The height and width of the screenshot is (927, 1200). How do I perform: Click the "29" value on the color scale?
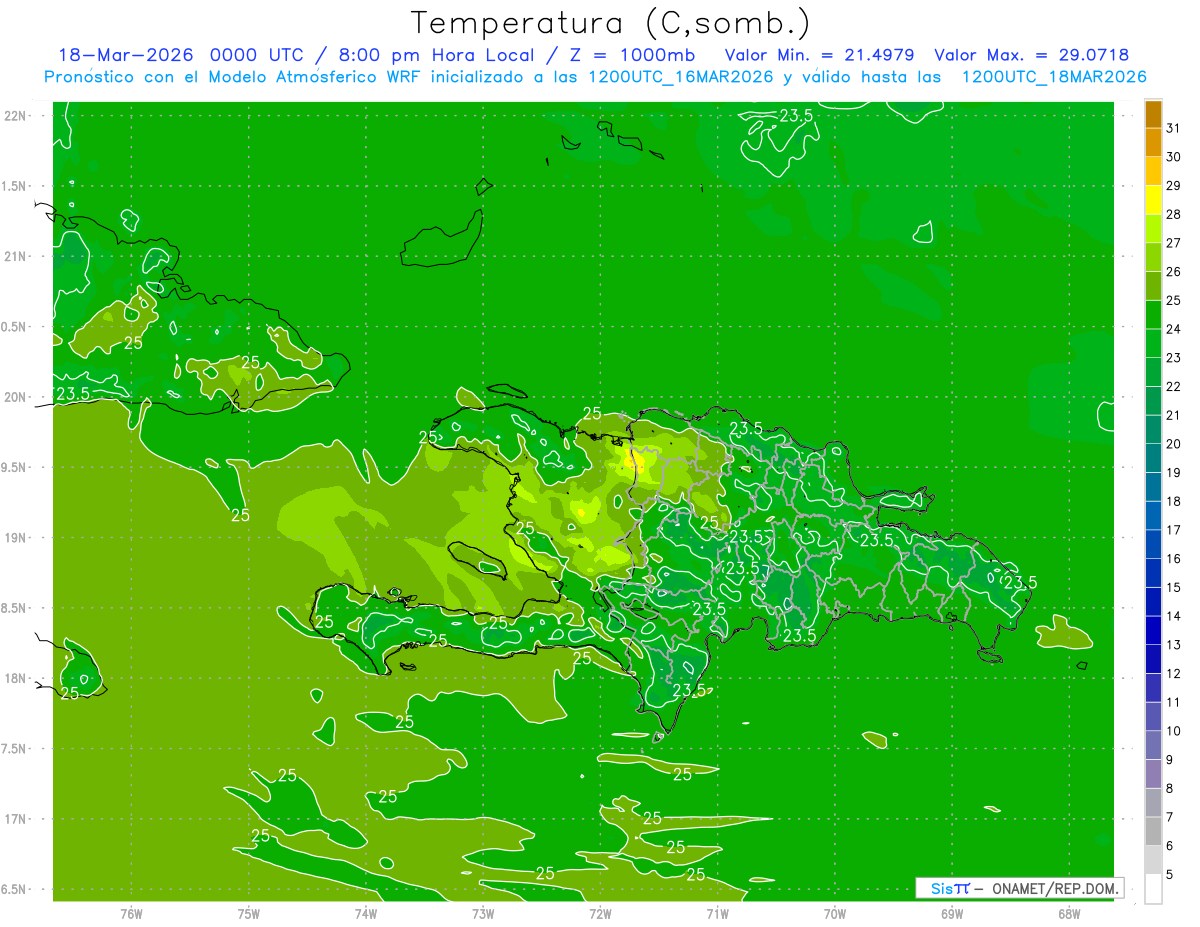(1173, 185)
